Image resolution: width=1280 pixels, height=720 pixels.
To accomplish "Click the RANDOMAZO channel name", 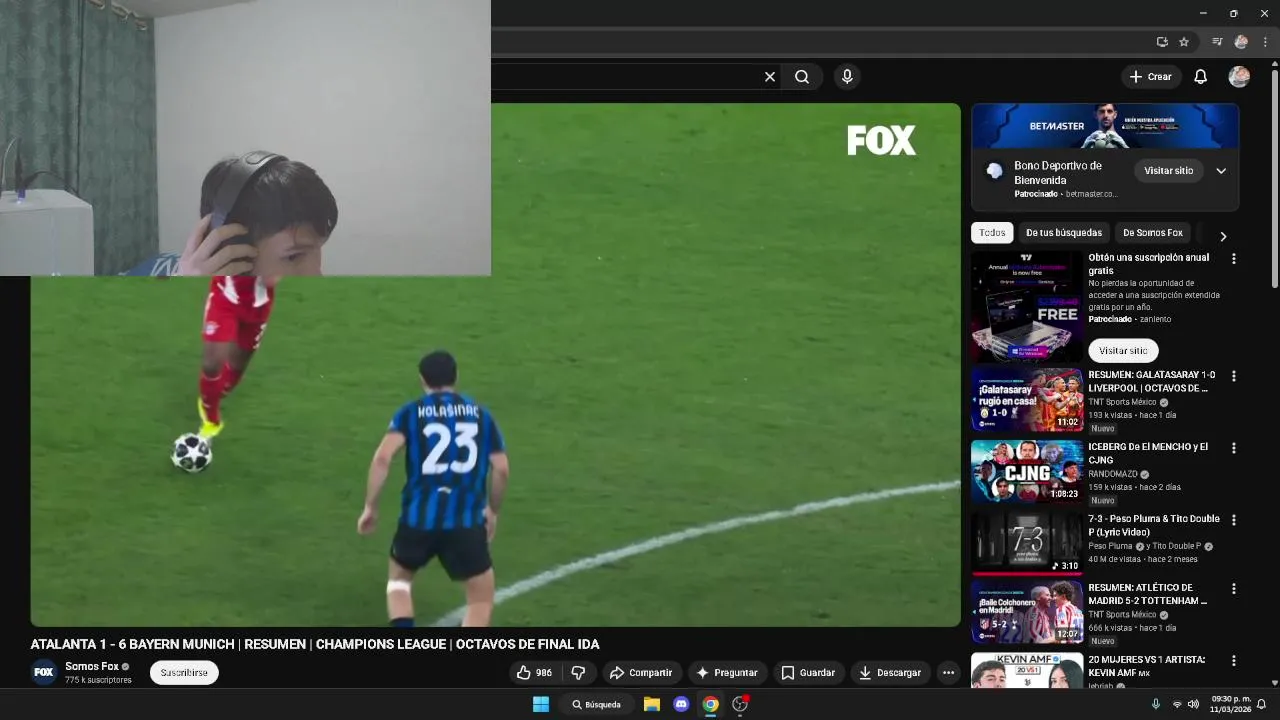I will (x=1112, y=474).
